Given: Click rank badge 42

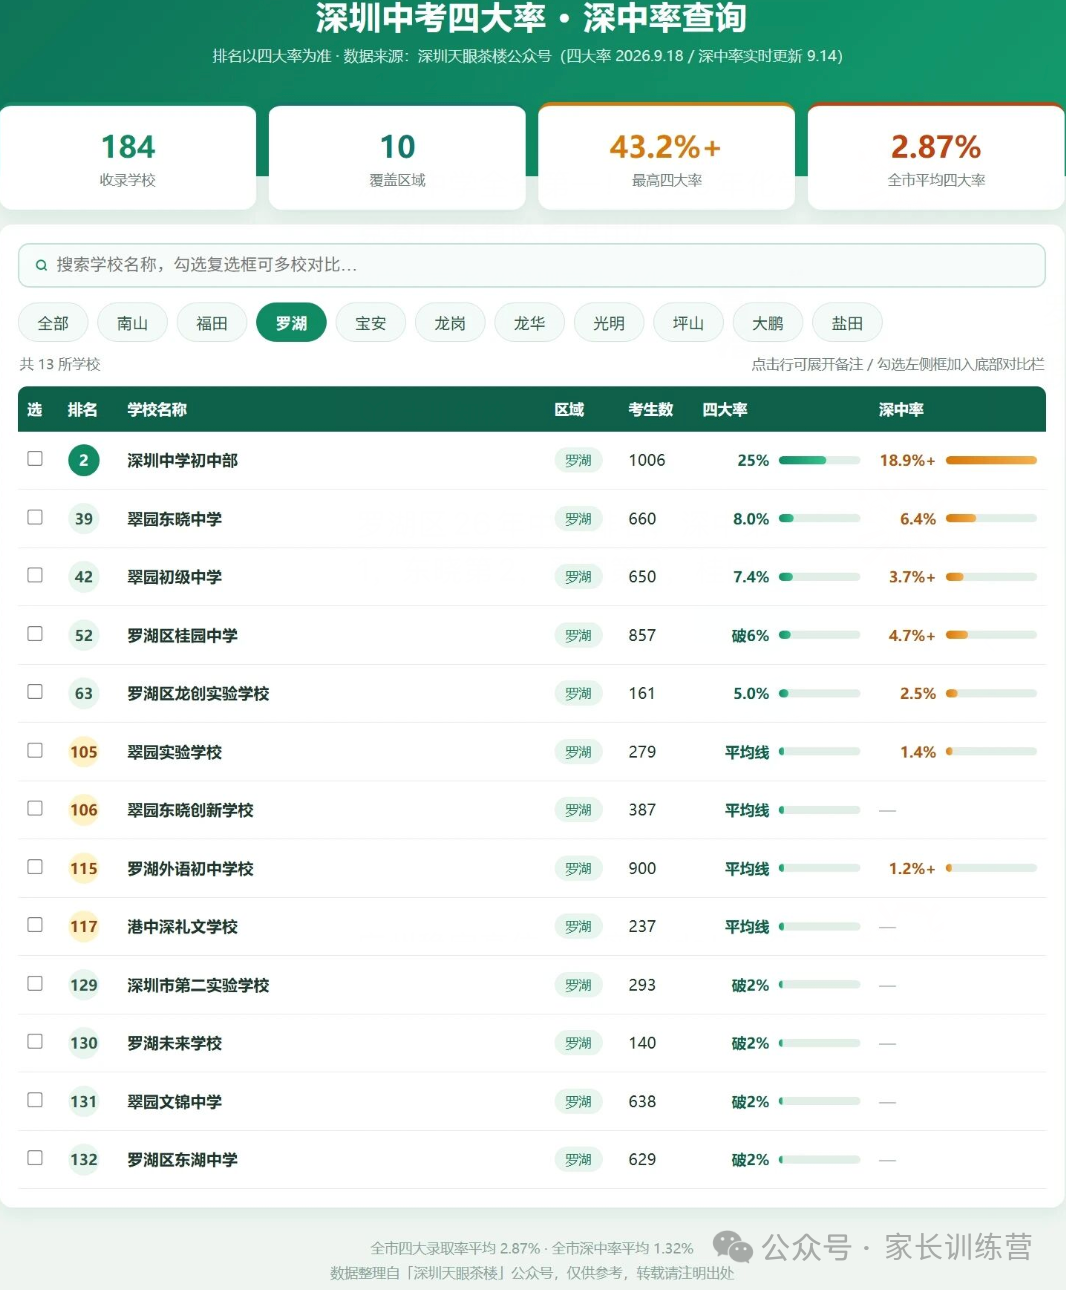Looking at the screenshot, I should 84,577.
